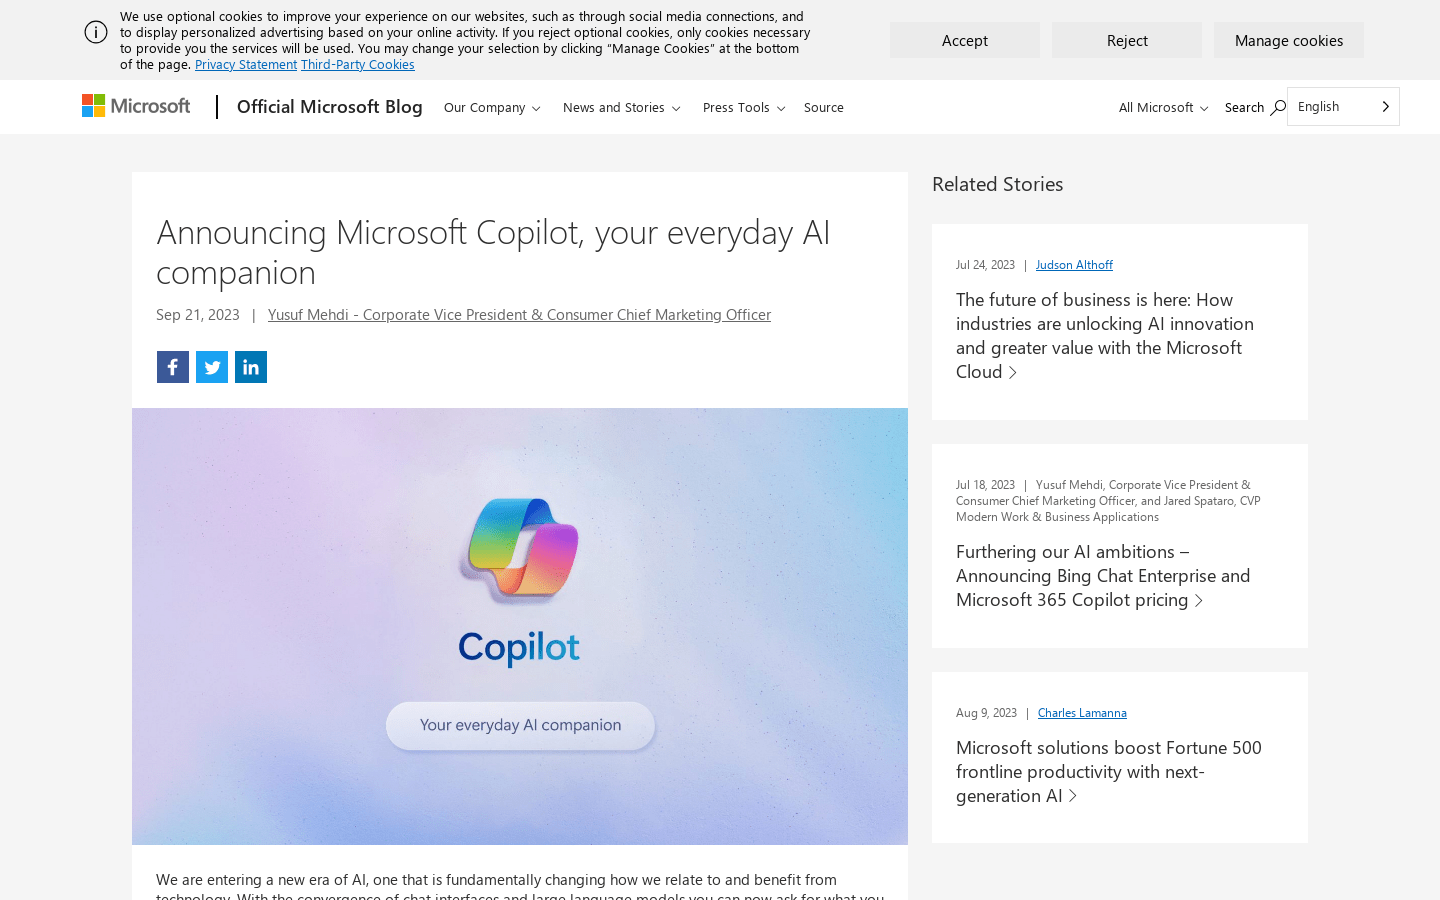Viewport: 1440px width, 900px height.
Task: Share the article on LinkedIn
Action: tap(250, 366)
